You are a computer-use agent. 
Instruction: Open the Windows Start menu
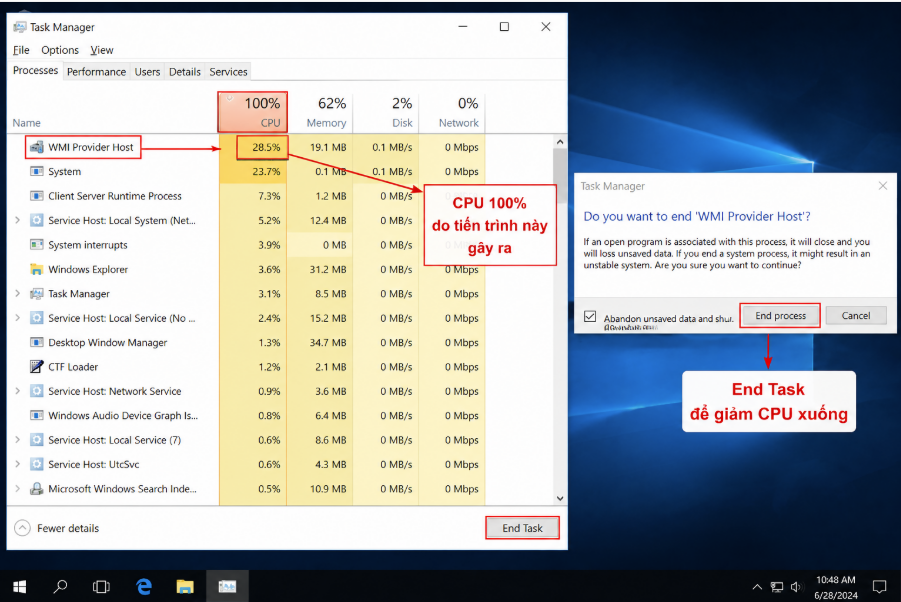tap(20, 586)
